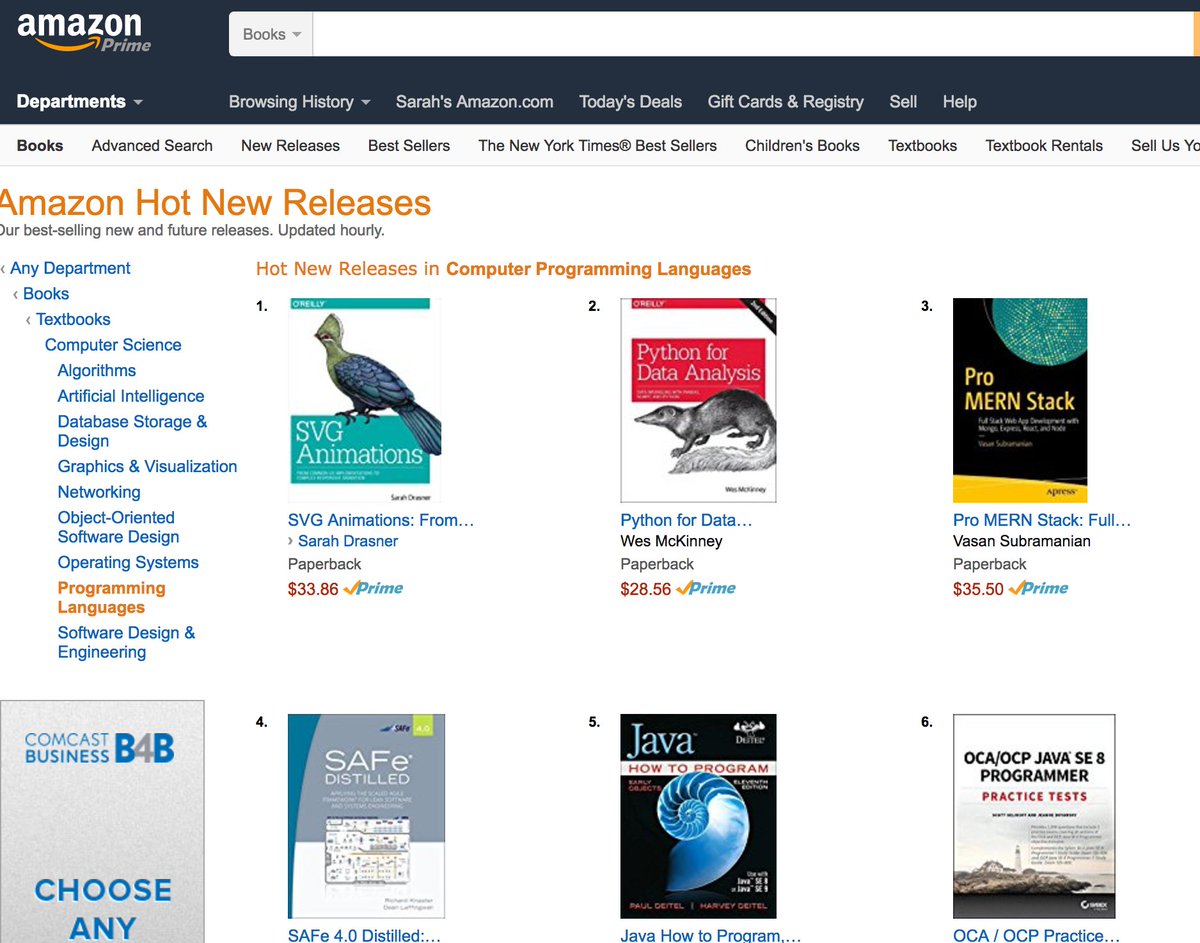Image resolution: width=1200 pixels, height=943 pixels.
Task: Select the Books tab in the navigation
Action: 39,145
